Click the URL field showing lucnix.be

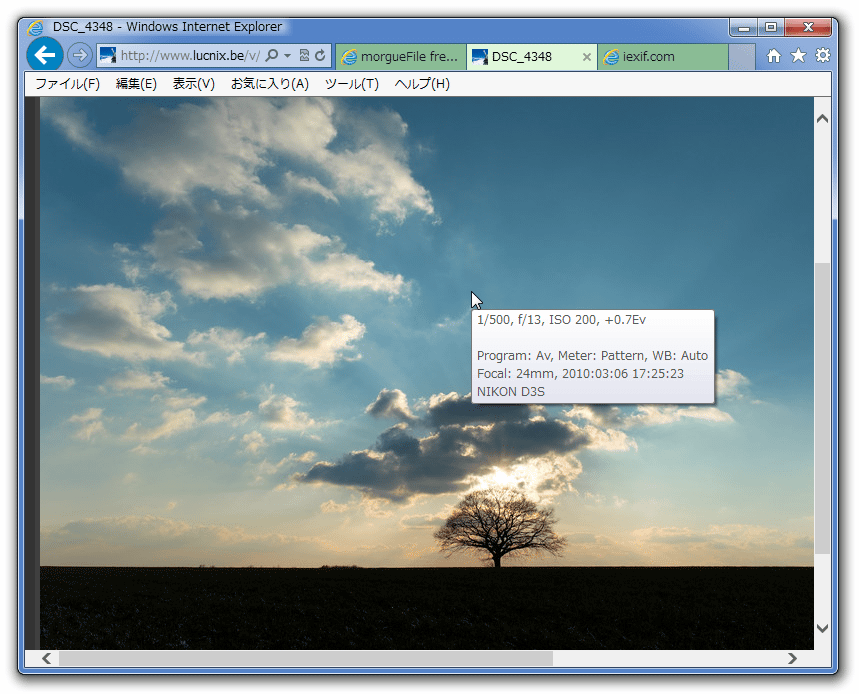point(190,55)
